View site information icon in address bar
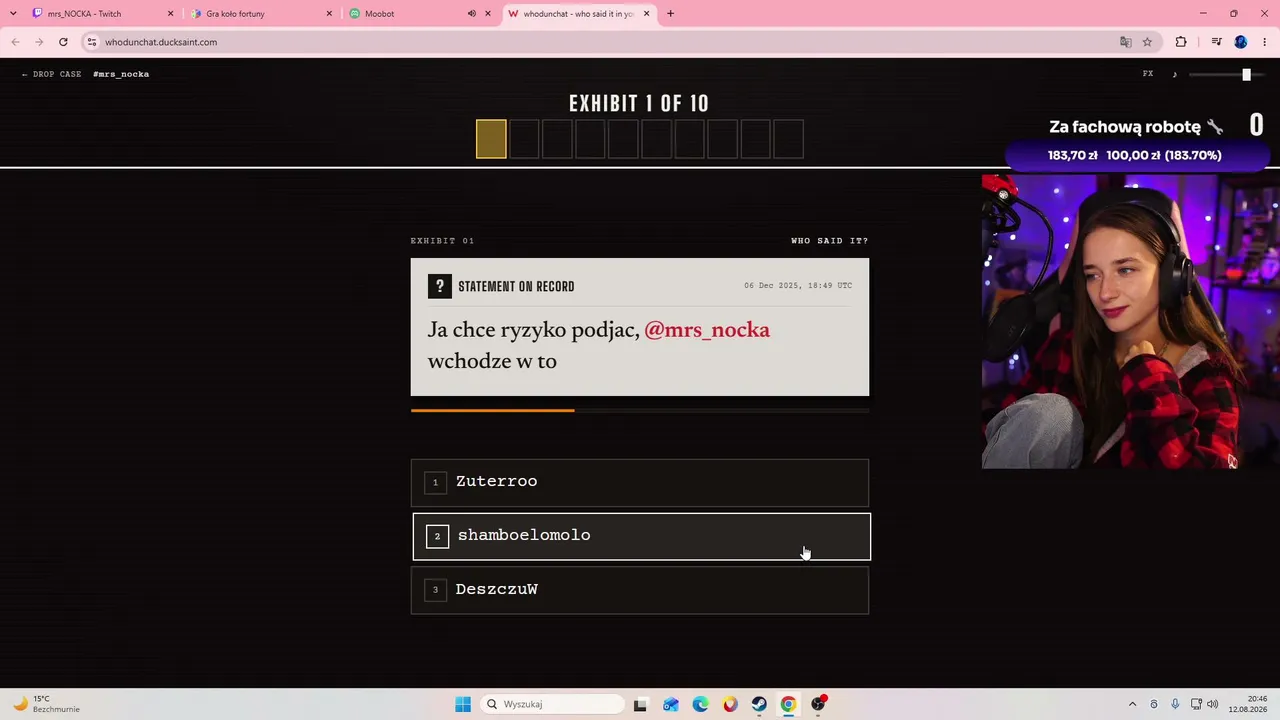Screen dimensions: 1280x720 [91, 42]
